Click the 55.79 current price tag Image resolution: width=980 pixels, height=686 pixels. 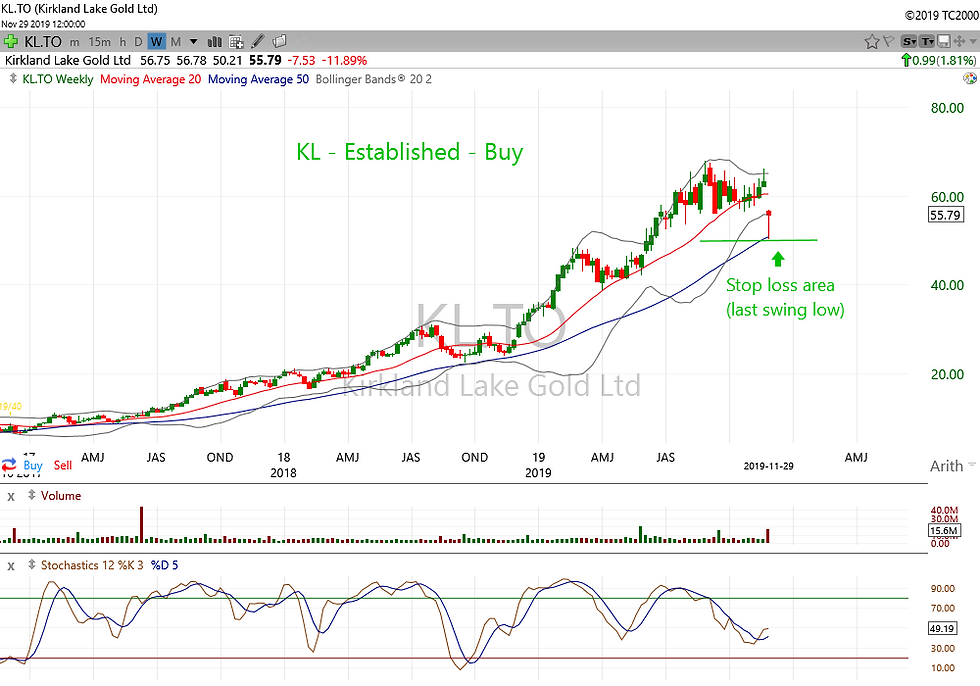pos(946,216)
